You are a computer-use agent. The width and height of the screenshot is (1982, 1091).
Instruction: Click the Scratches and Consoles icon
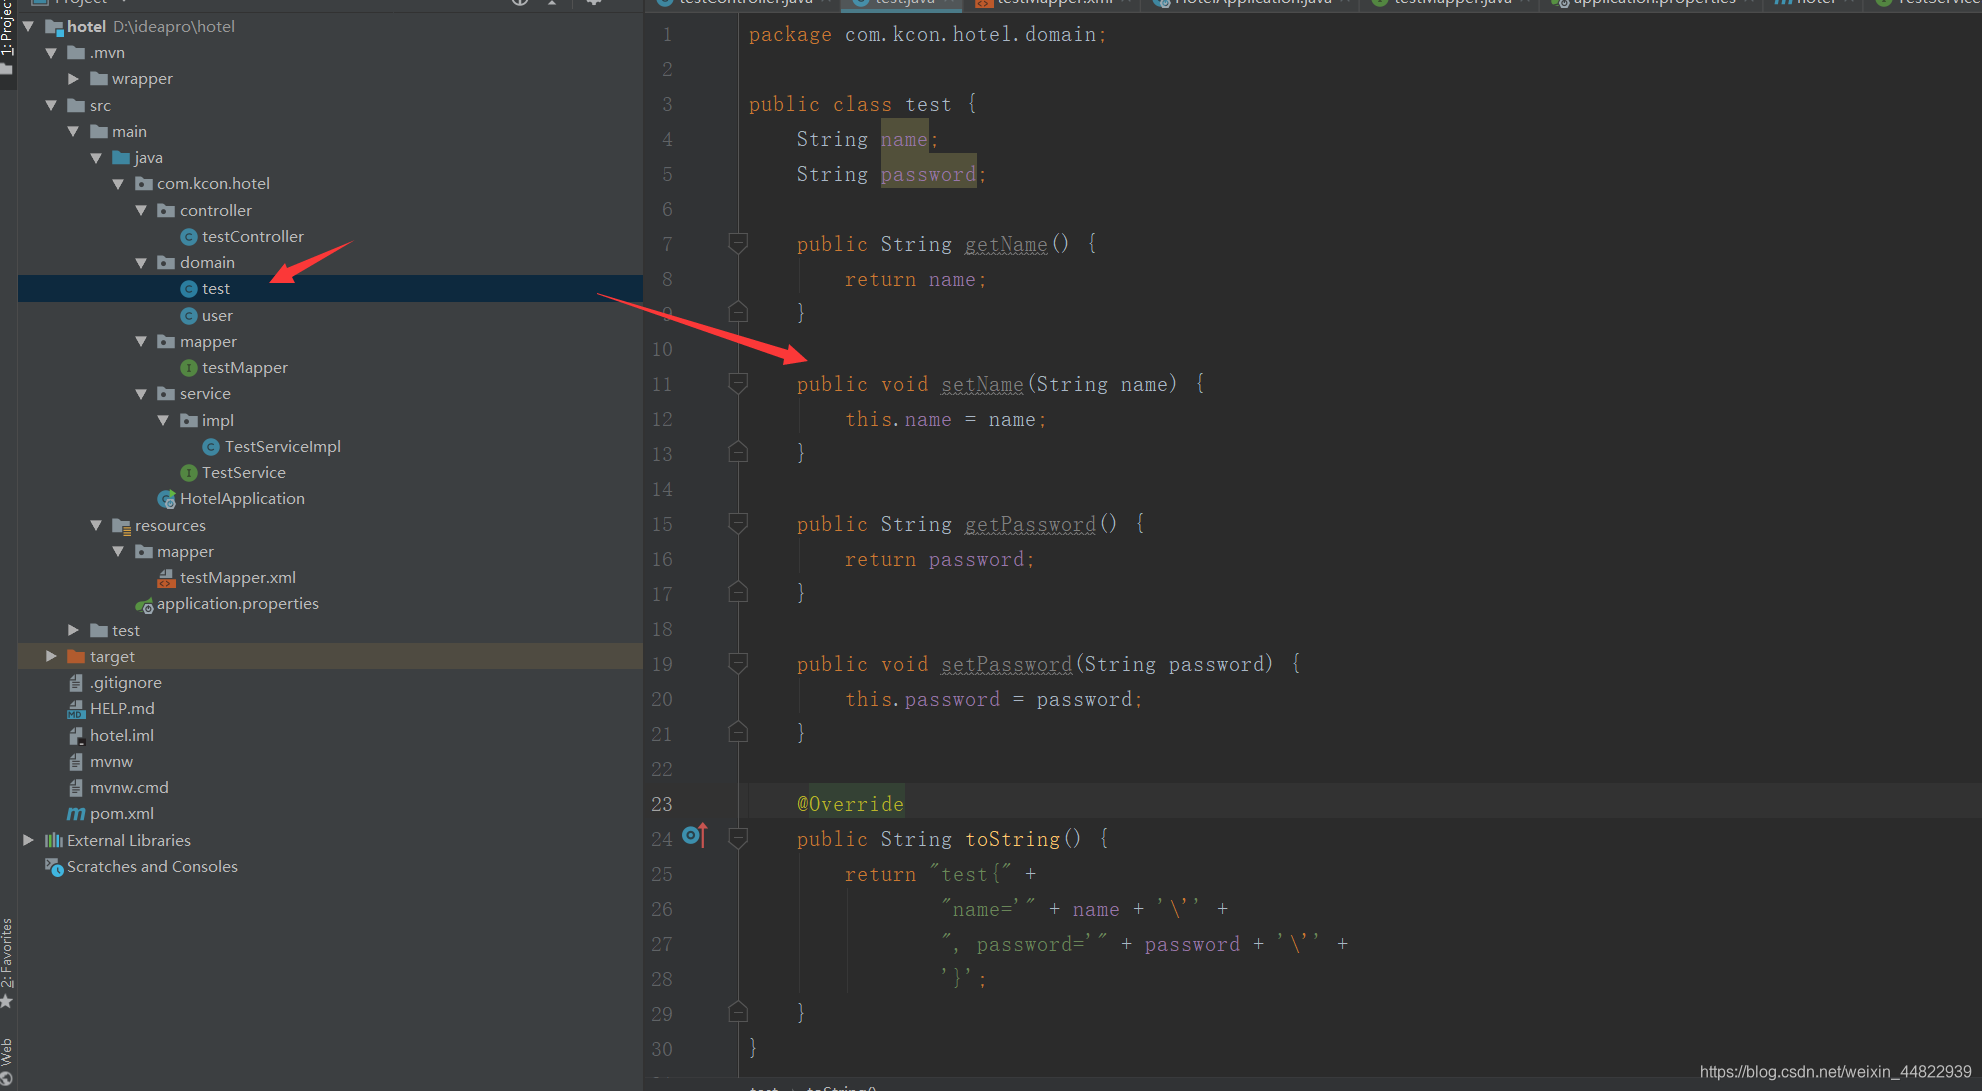(x=53, y=867)
